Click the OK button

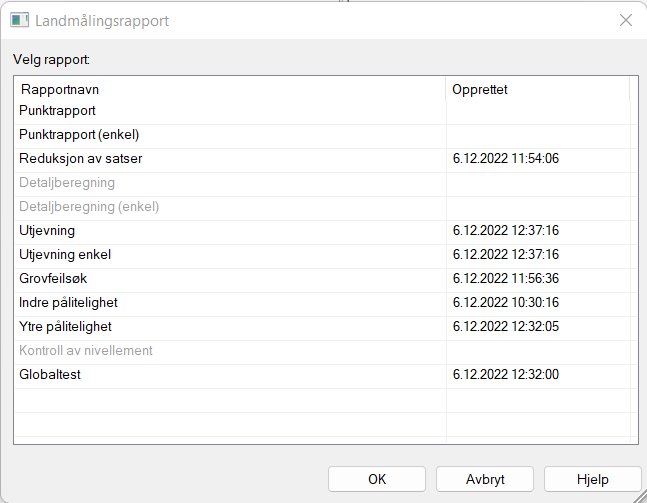(x=377, y=479)
